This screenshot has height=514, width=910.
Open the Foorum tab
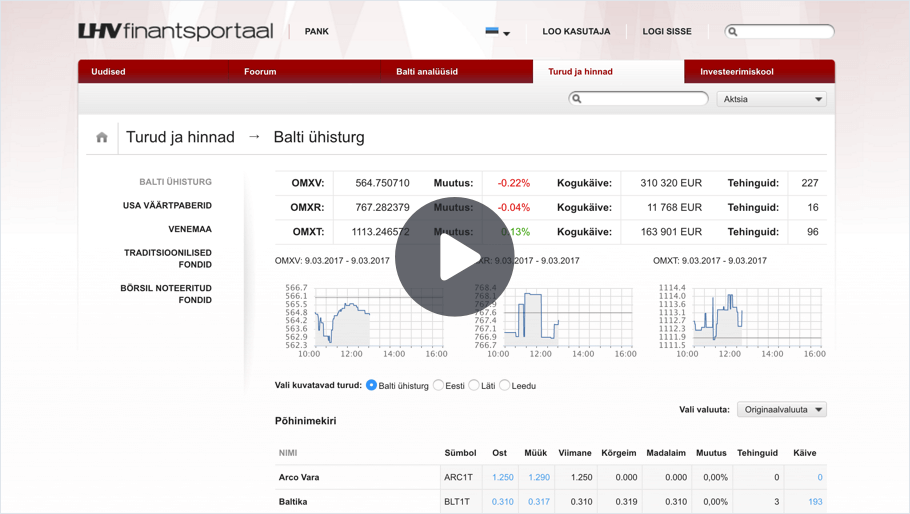305,71
